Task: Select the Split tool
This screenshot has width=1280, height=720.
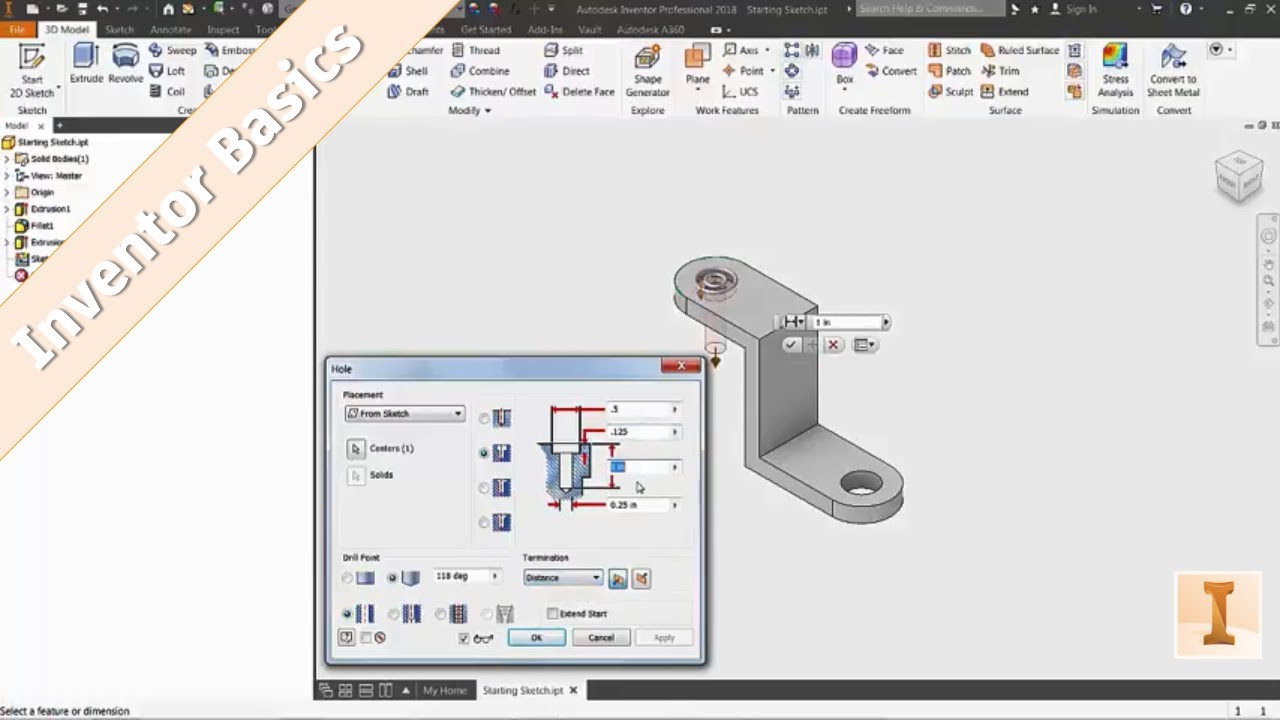Action: pyautogui.click(x=564, y=50)
